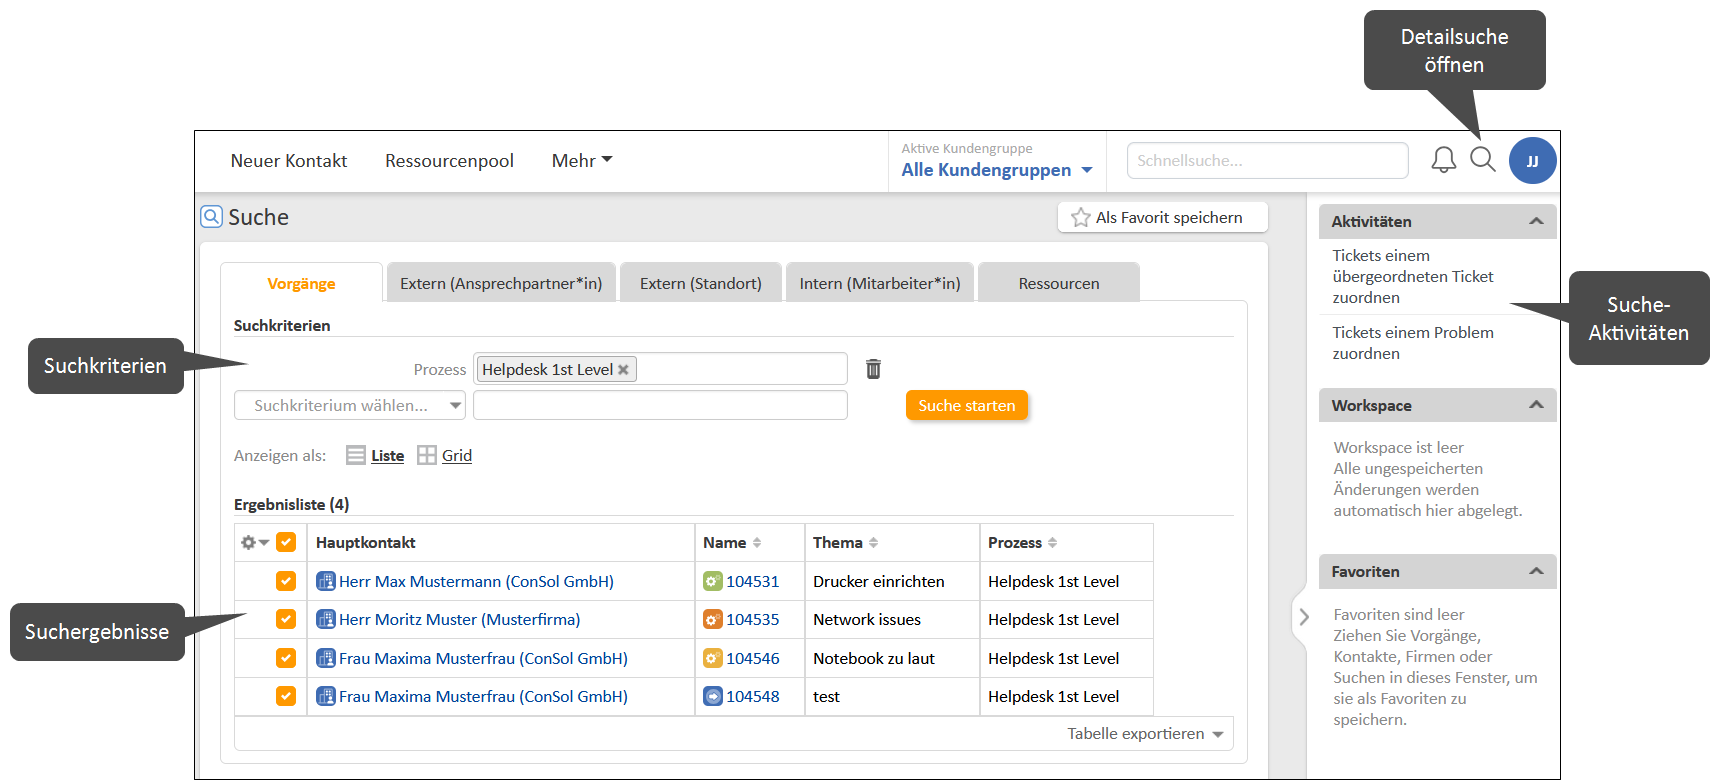Click the Liste view icon

click(x=355, y=455)
